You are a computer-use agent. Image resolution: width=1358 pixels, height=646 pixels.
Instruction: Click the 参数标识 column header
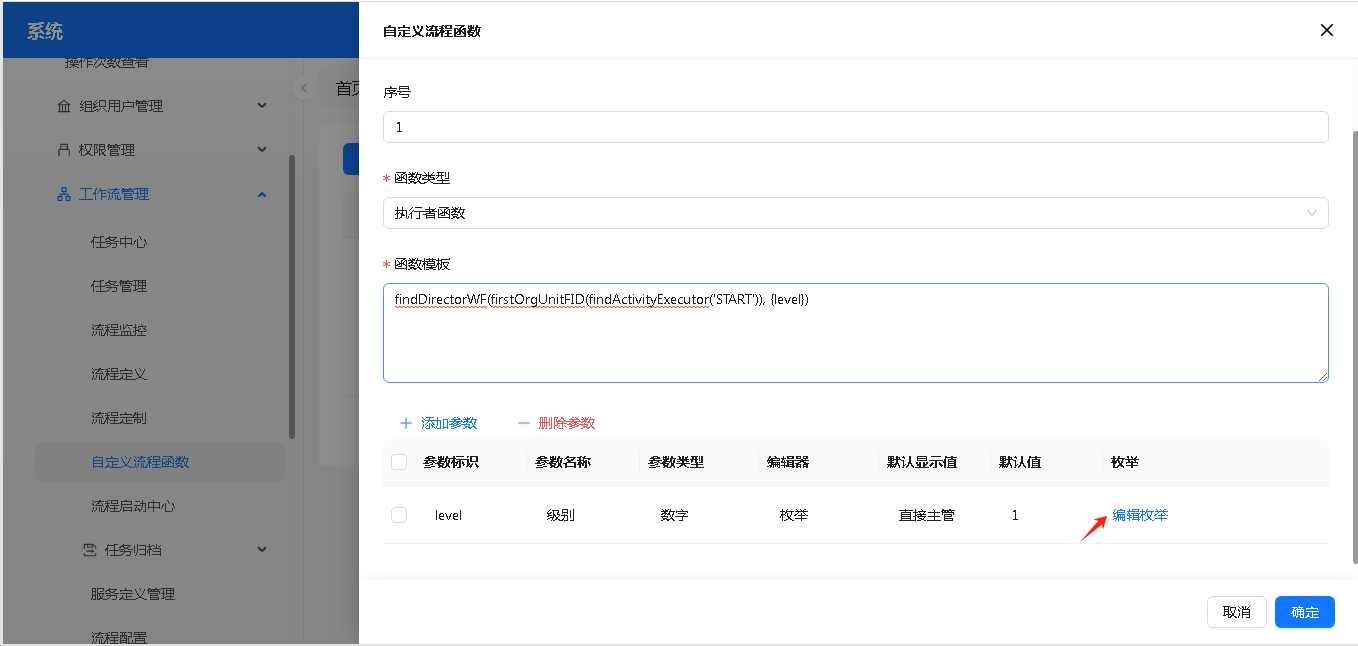pos(451,462)
